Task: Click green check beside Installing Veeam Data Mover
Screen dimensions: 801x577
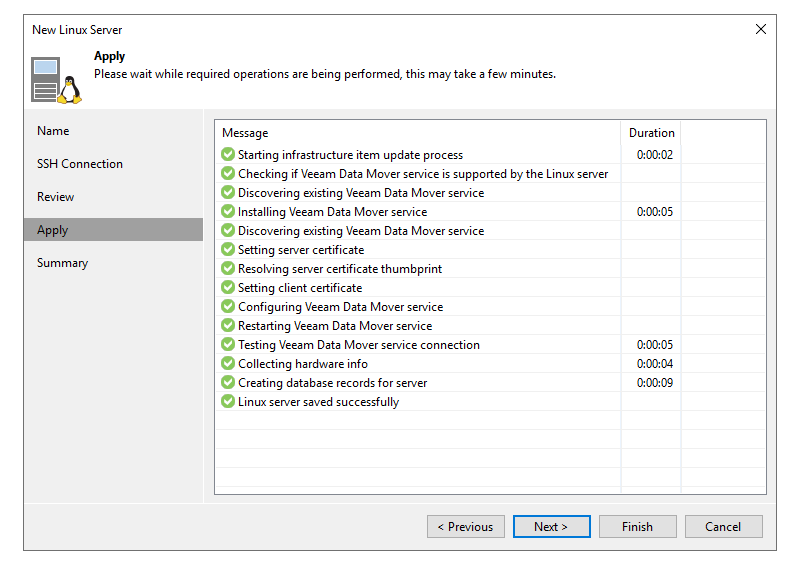Action: pos(228,212)
